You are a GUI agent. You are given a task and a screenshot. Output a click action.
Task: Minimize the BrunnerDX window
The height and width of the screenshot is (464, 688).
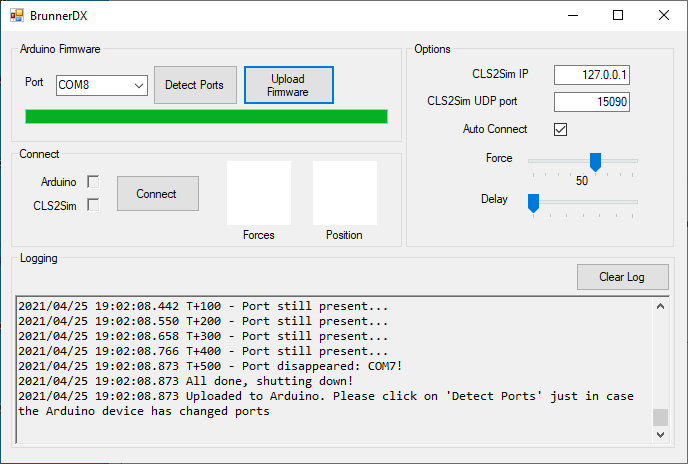coord(573,15)
